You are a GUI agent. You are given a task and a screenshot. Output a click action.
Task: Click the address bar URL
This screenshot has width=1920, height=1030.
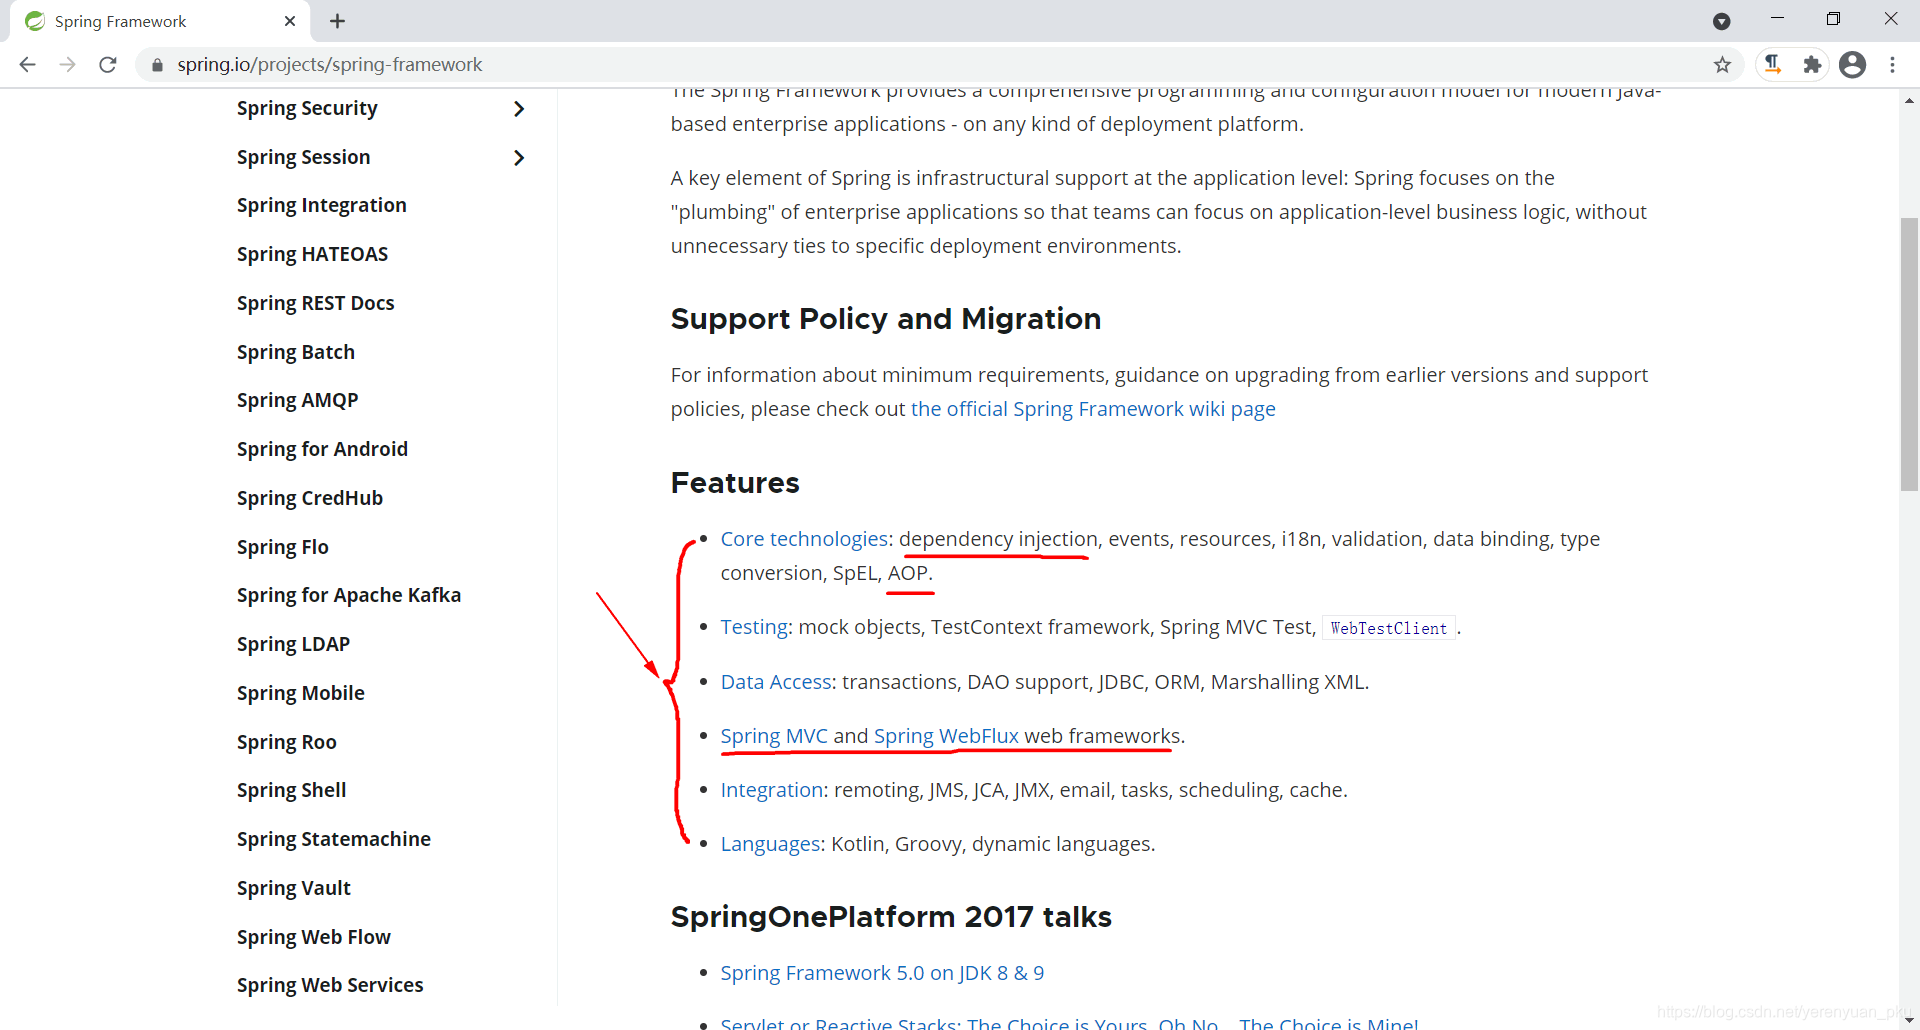tap(330, 65)
